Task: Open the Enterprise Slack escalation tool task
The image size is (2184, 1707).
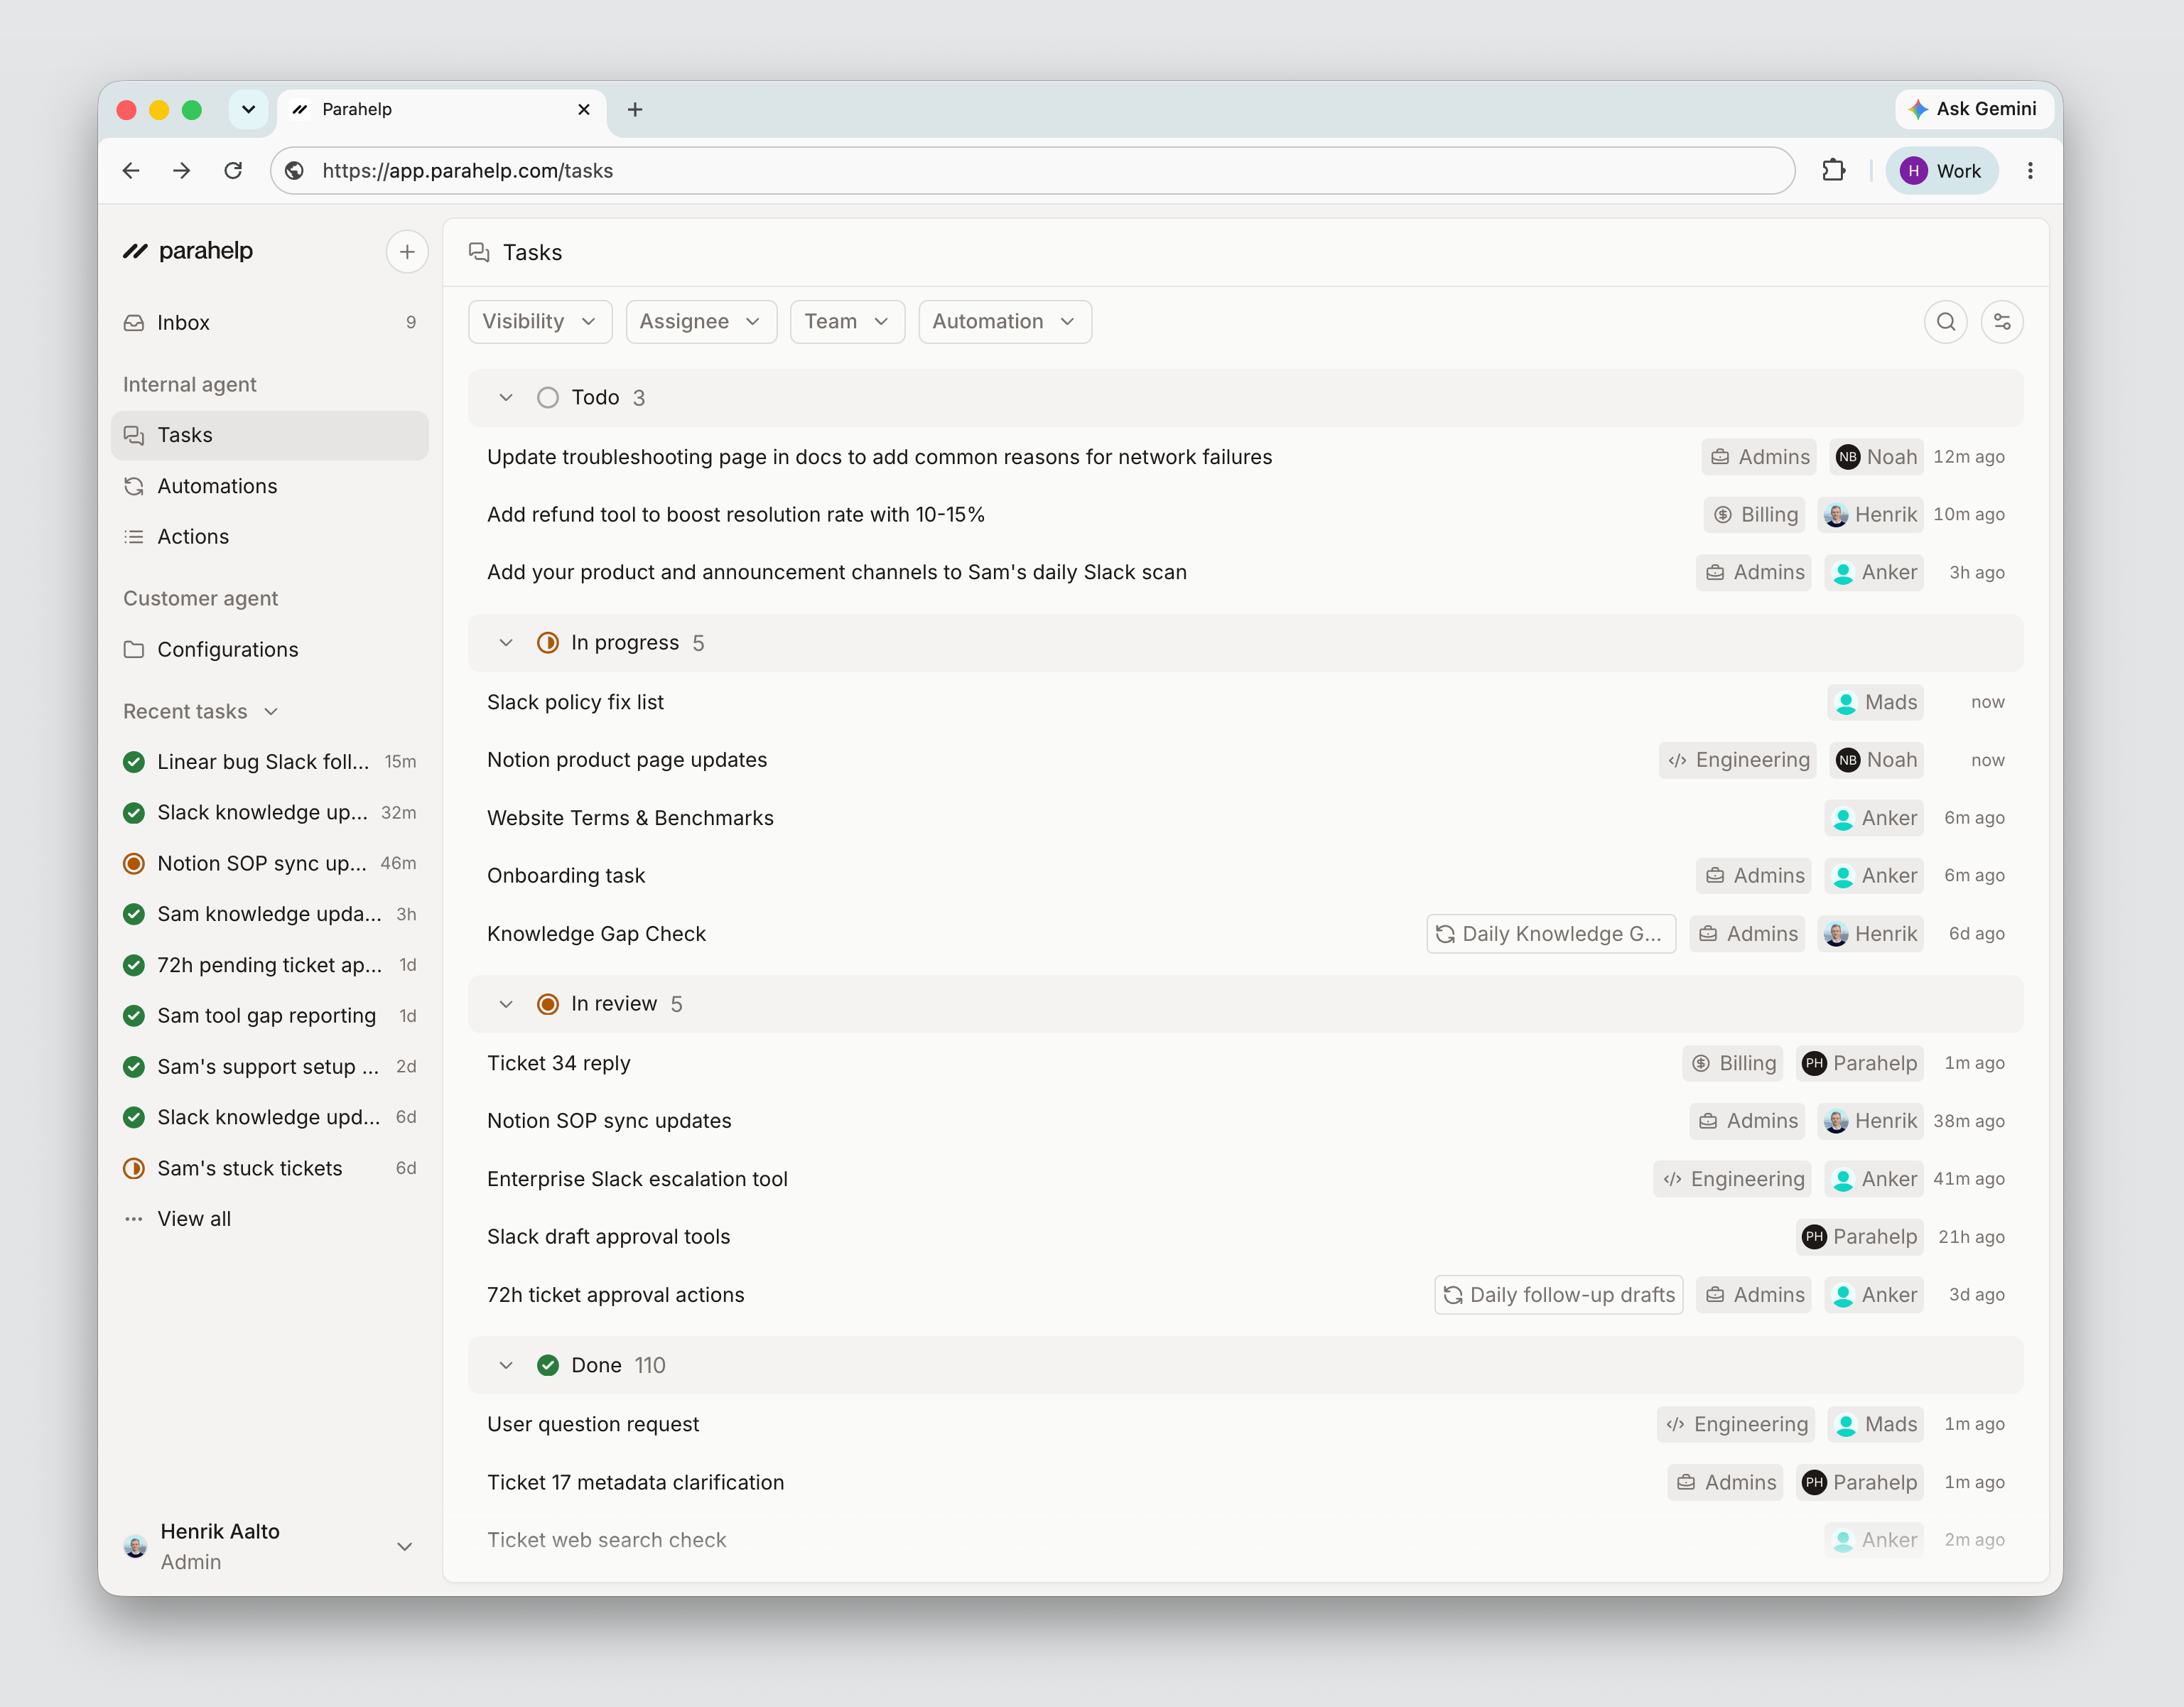Action: point(1245,1179)
